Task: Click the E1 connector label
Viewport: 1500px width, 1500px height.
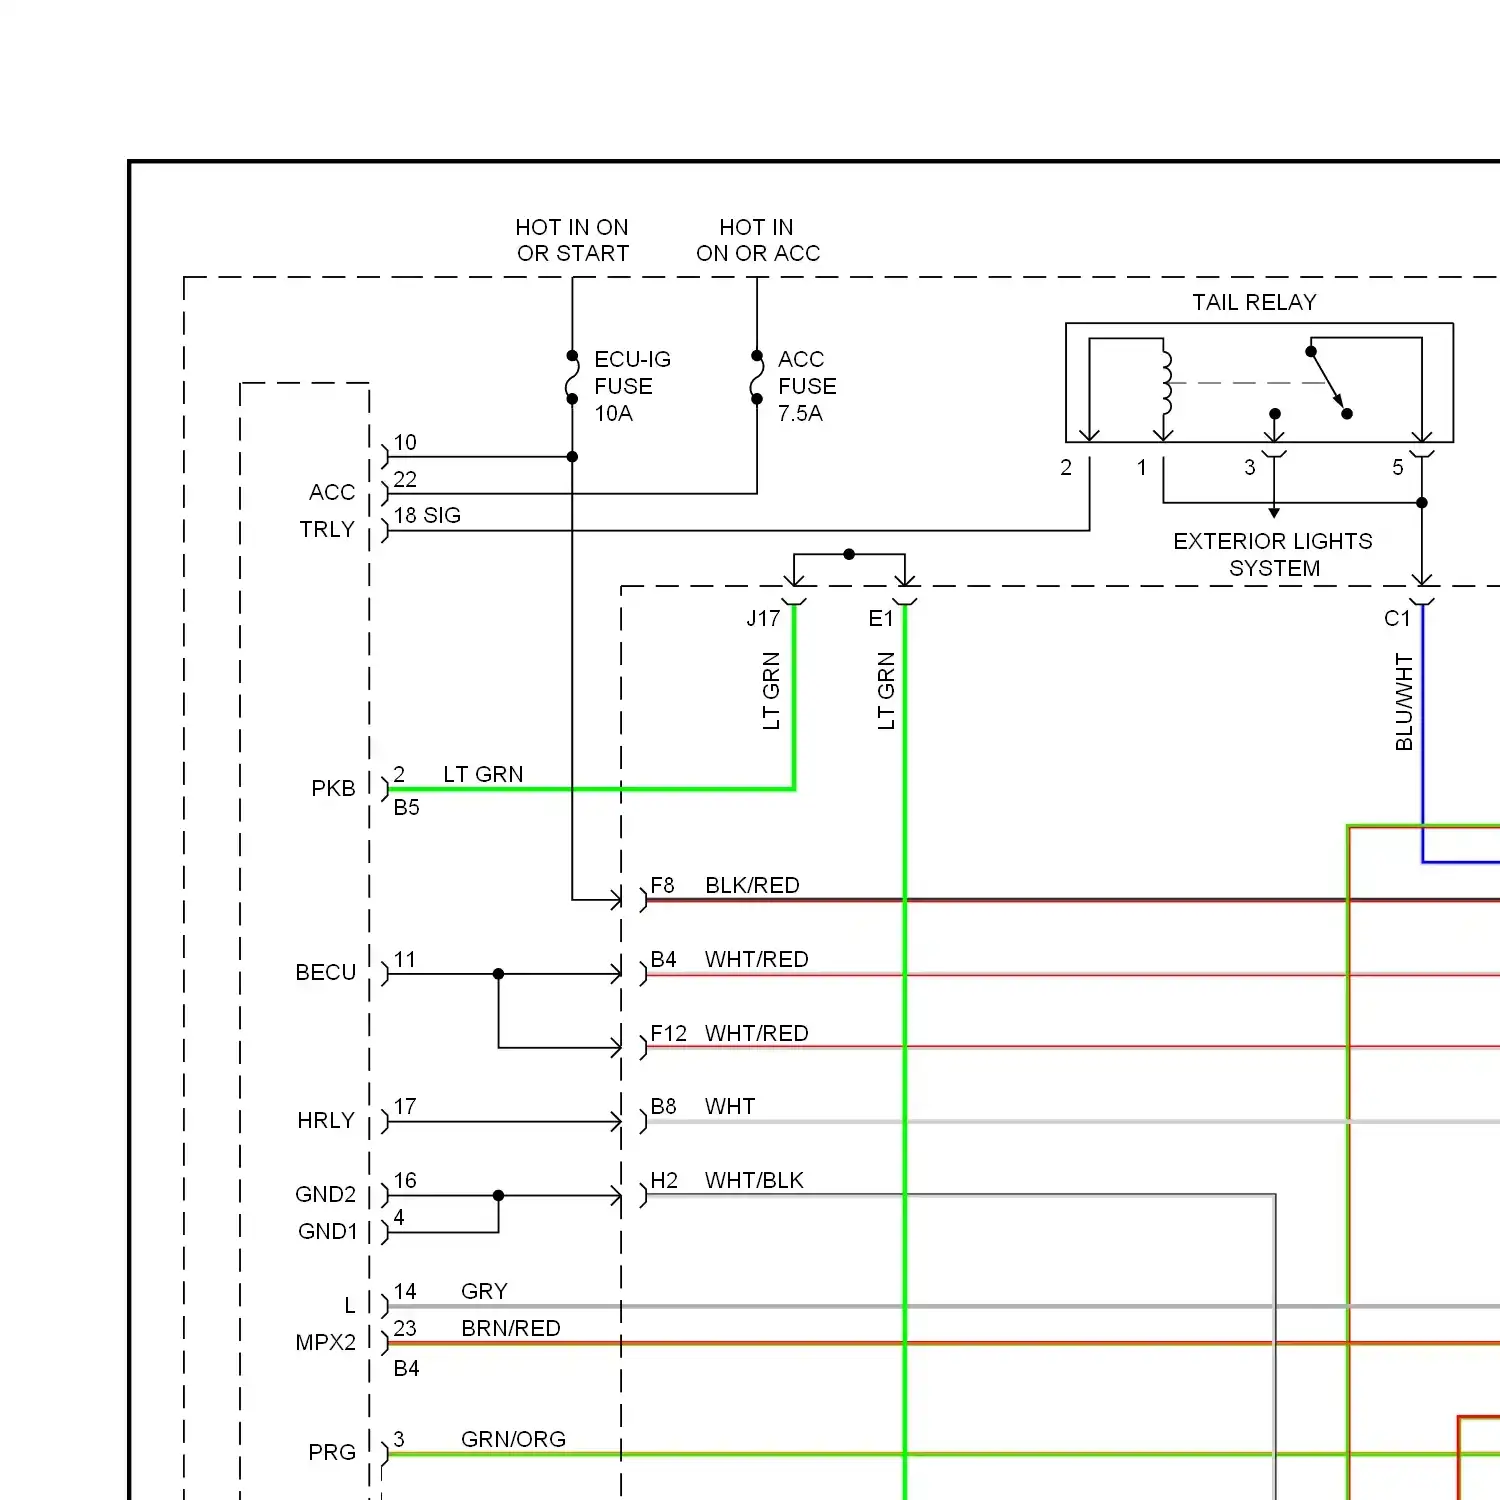Action: 881,619
